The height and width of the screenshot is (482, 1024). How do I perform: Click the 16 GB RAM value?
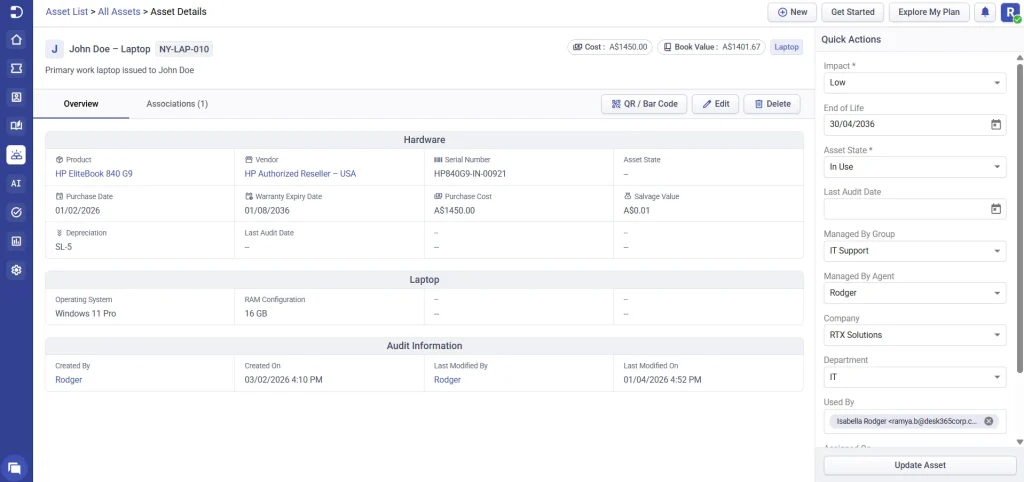256,313
